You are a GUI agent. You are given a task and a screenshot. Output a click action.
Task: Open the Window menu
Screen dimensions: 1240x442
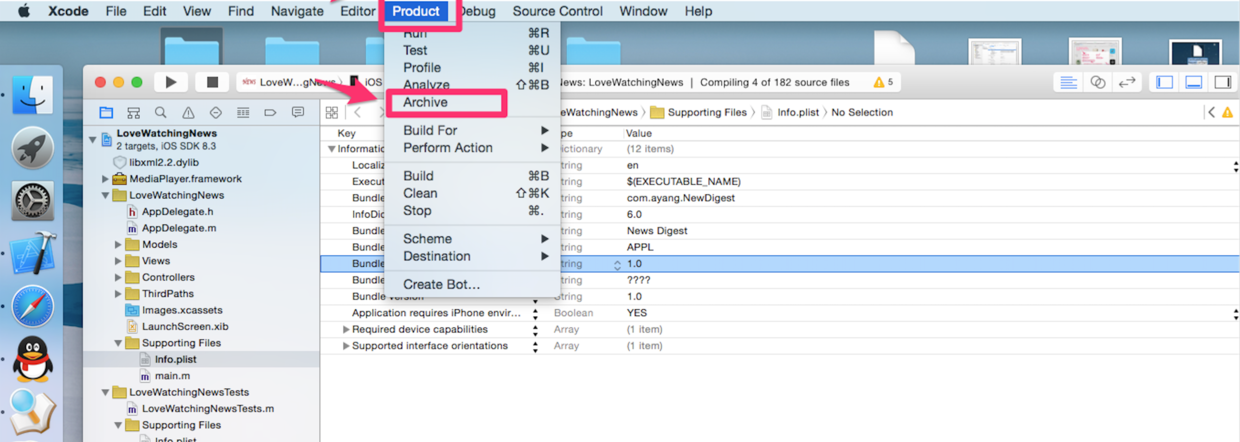point(643,11)
